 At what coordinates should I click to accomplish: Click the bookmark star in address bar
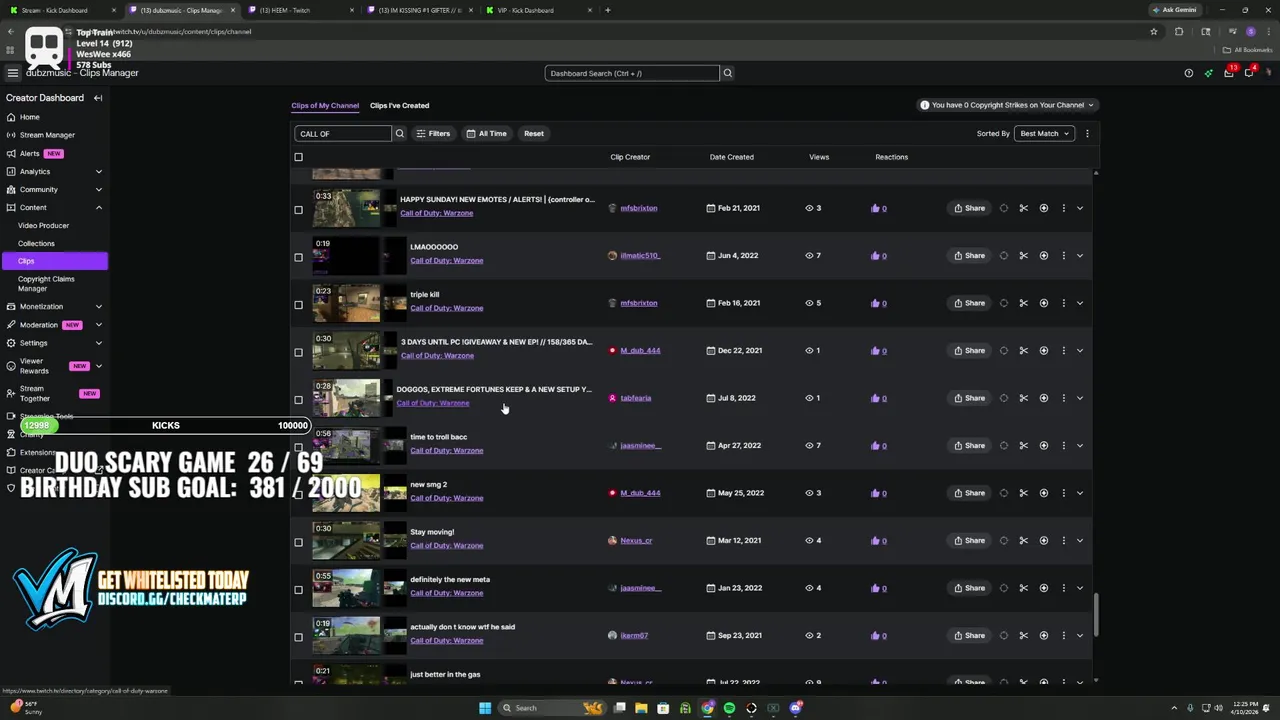click(x=1154, y=31)
